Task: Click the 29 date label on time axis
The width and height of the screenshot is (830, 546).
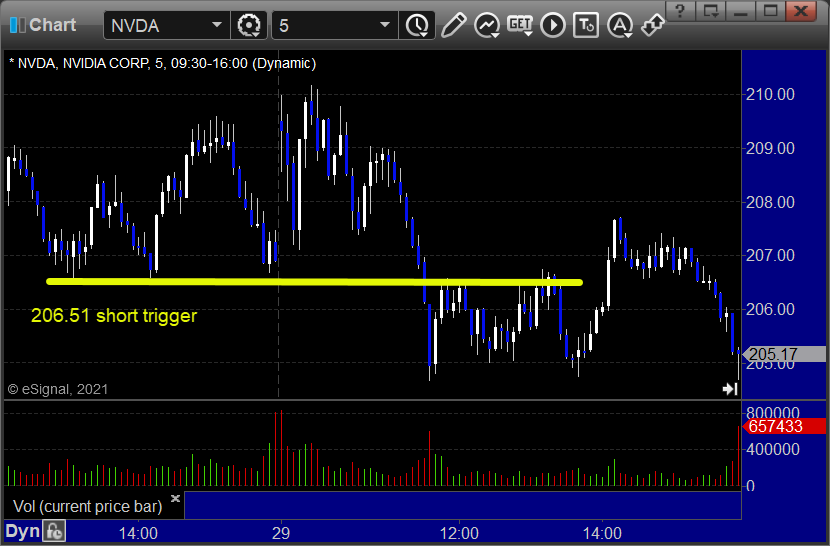Action: tap(281, 533)
